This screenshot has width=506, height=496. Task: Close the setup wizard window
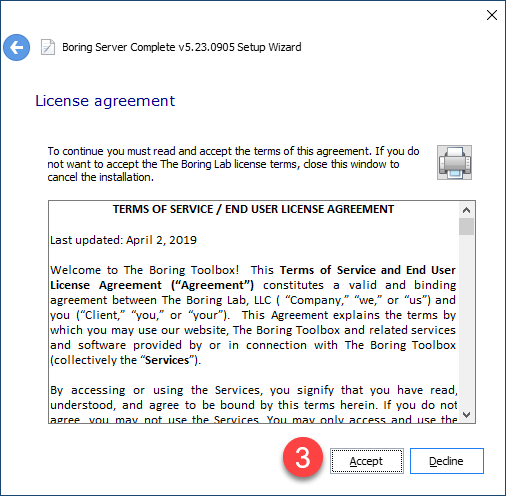pos(492,15)
